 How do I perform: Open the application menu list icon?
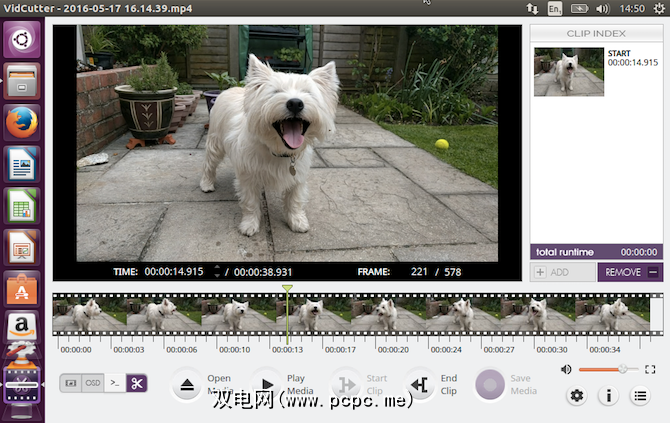click(639, 396)
